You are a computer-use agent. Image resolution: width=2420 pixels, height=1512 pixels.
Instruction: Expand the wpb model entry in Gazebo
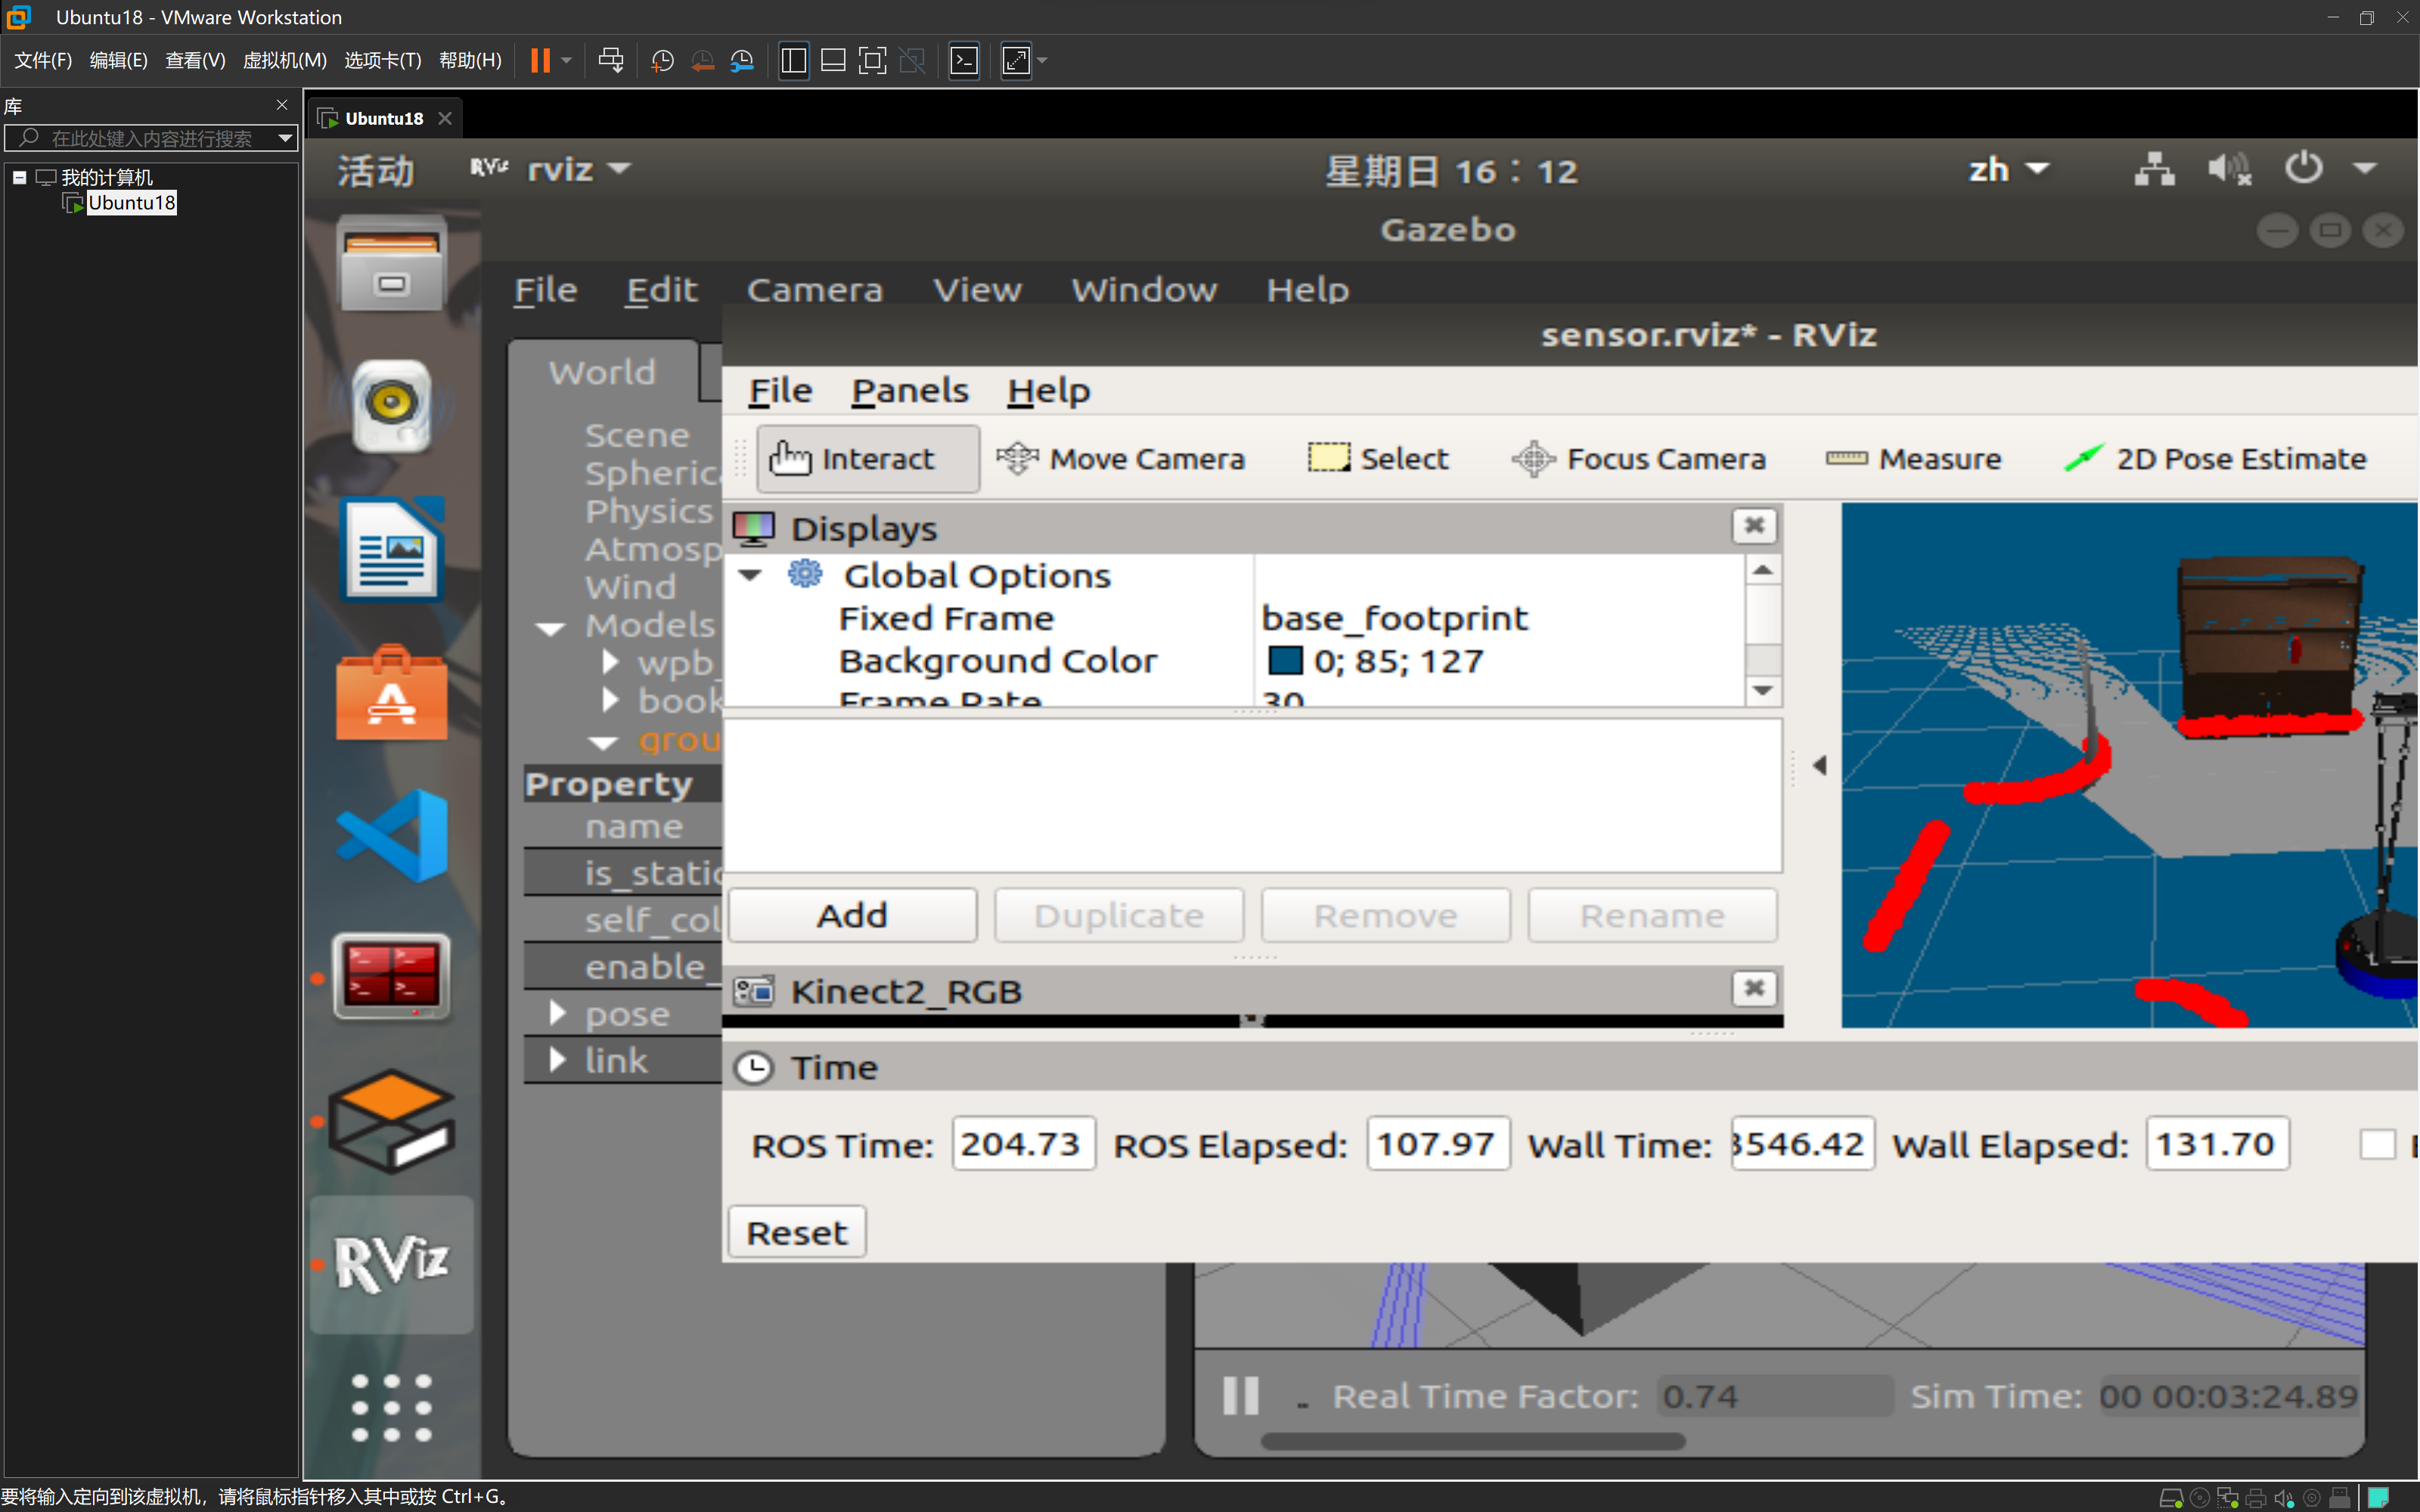point(610,663)
